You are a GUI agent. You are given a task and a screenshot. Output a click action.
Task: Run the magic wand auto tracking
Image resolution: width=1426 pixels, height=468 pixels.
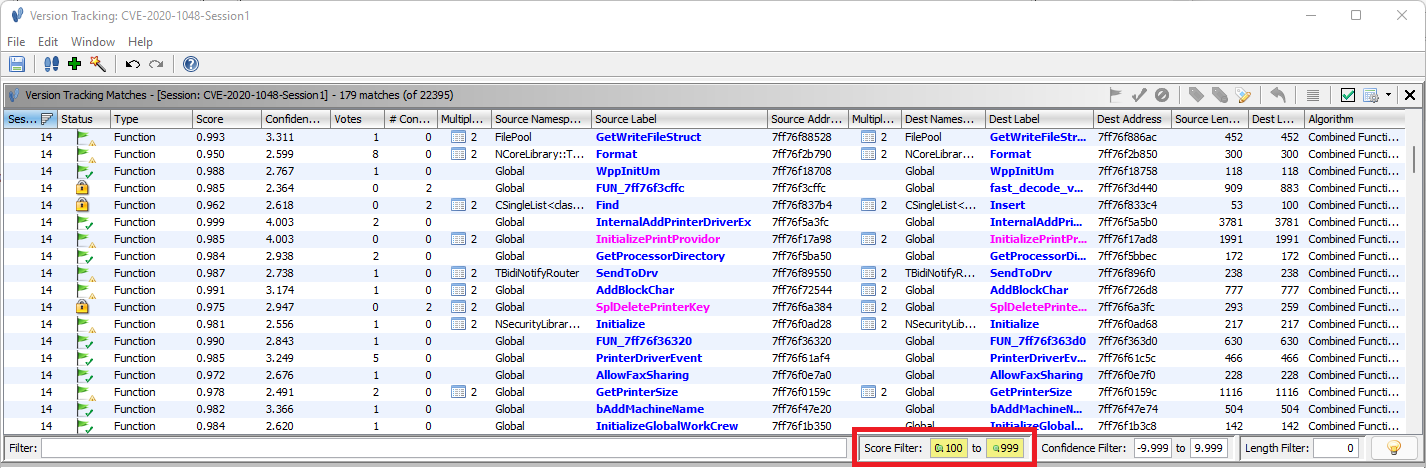click(97, 64)
